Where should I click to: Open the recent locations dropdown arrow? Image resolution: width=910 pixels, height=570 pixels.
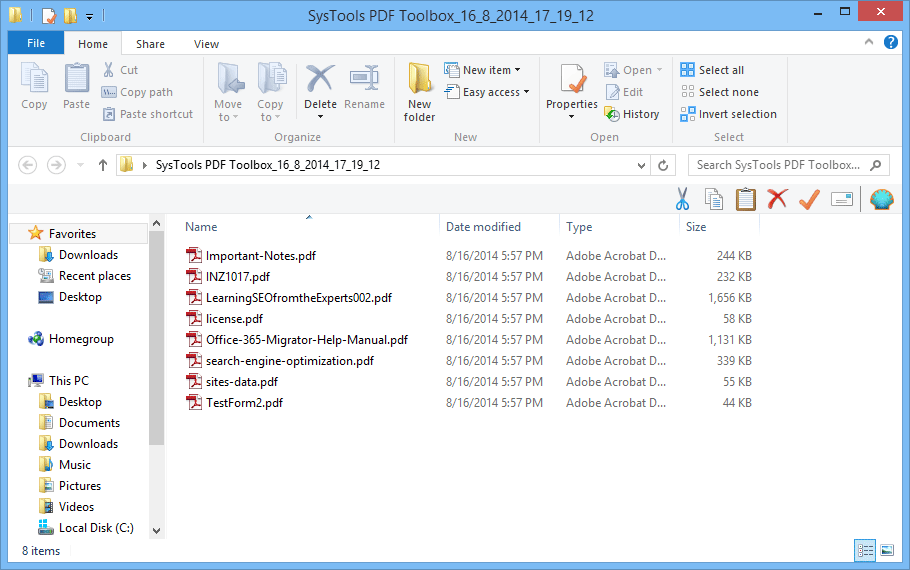(x=81, y=165)
